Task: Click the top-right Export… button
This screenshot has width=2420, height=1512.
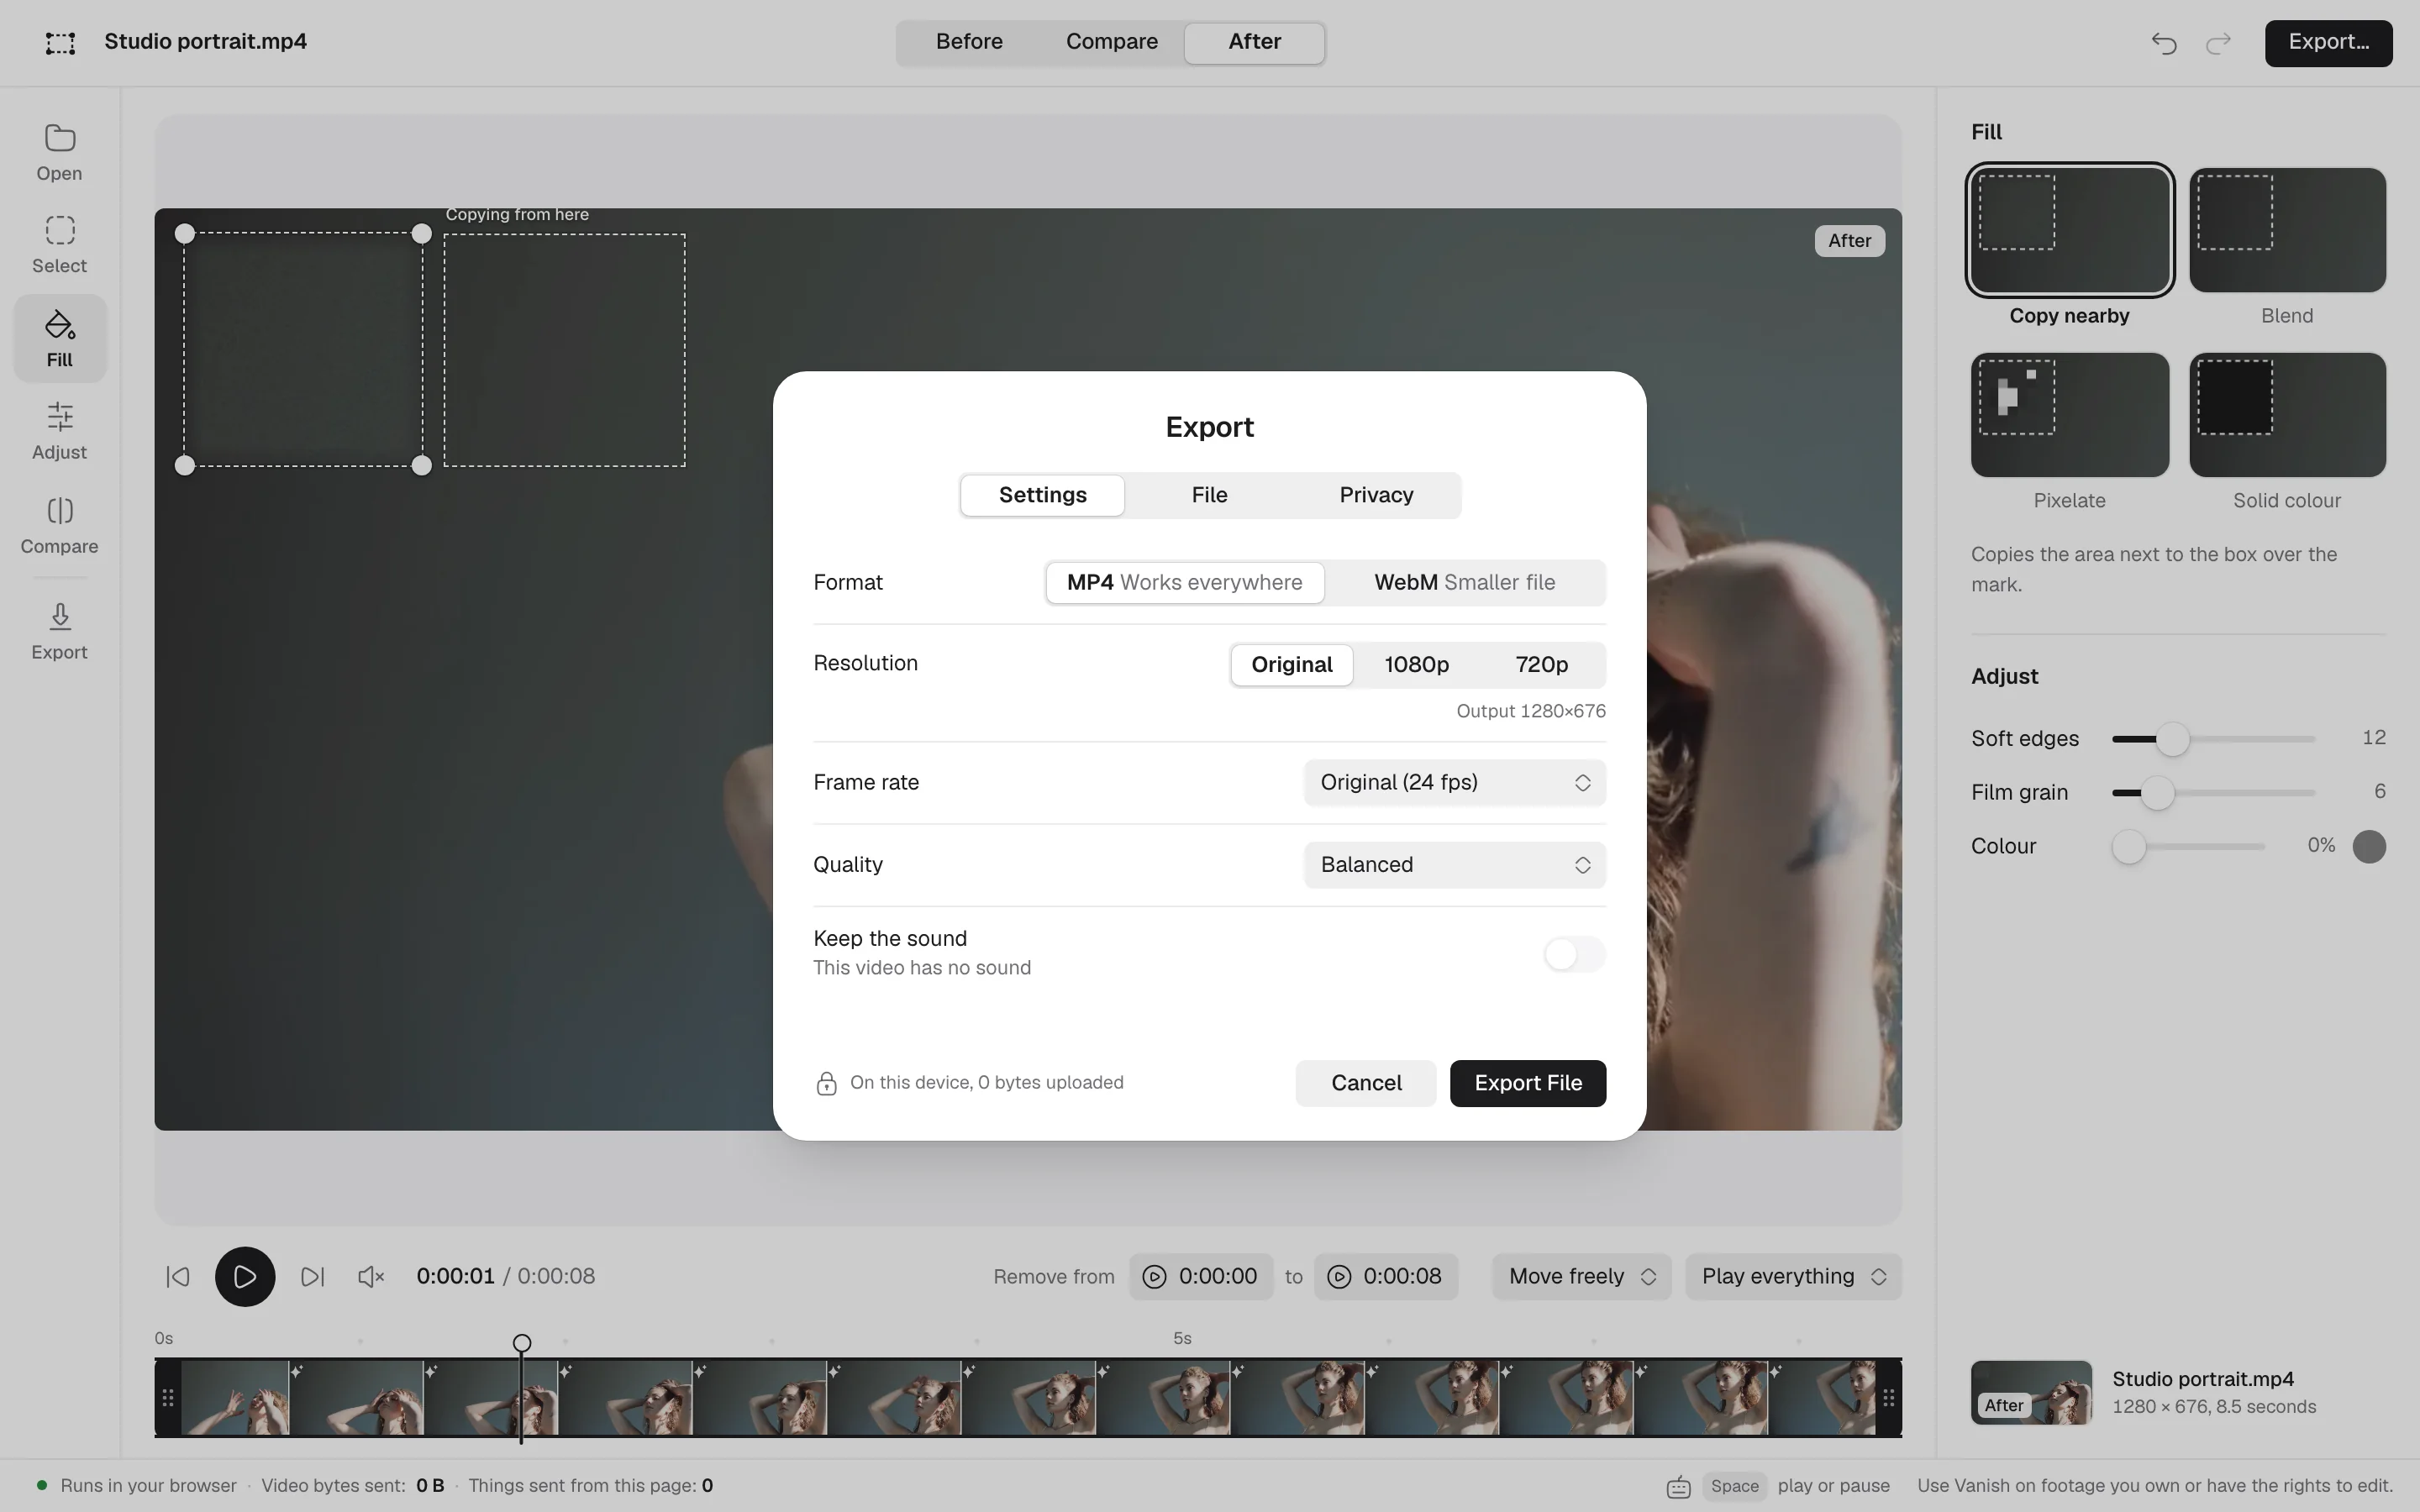Action: pyautogui.click(x=2328, y=42)
